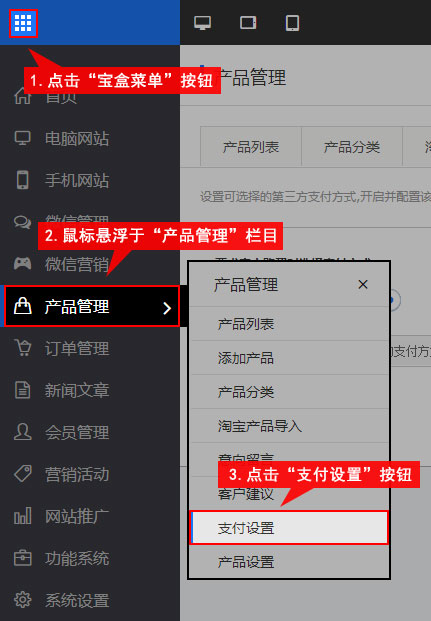Expand the 产品管理 chevron arrow
This screenshot has height=621, width=431.
(x=167, y=308)
